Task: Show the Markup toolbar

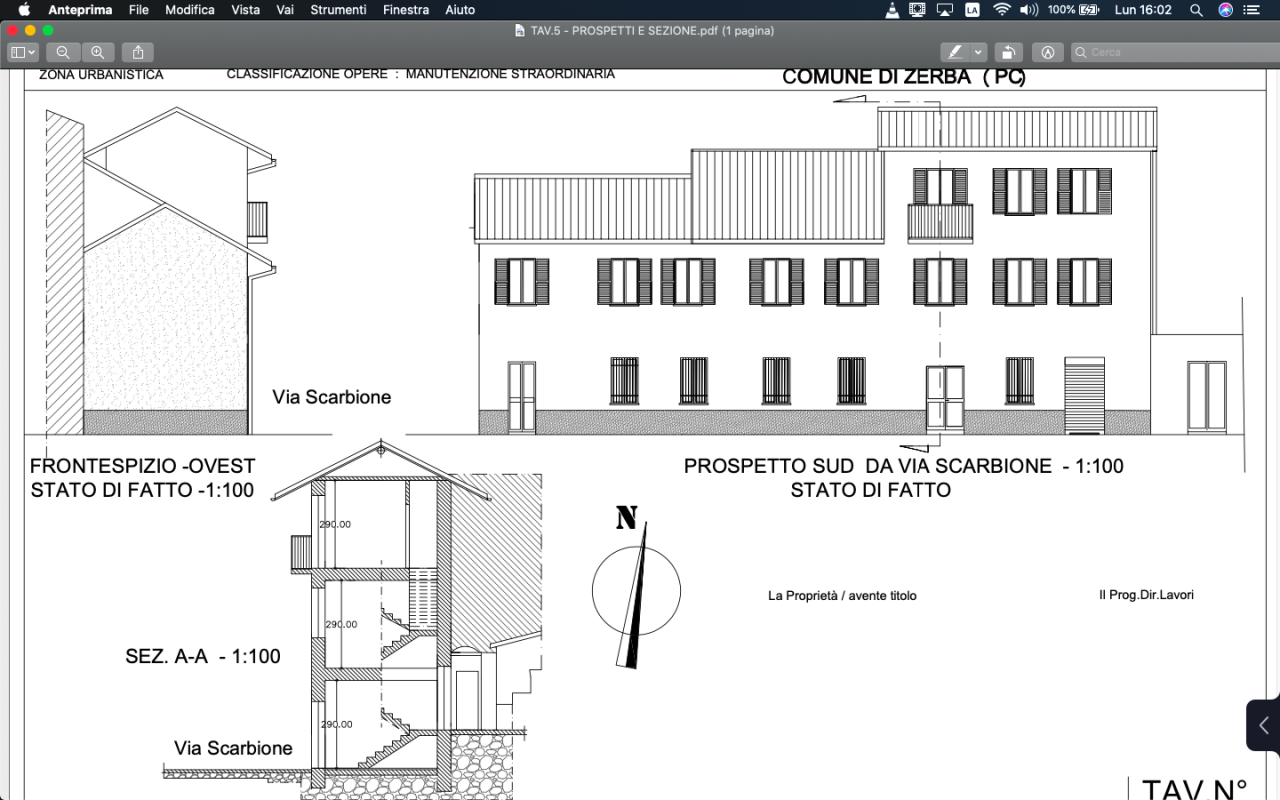Action: pyautogui.click(x=1047, y=52)
